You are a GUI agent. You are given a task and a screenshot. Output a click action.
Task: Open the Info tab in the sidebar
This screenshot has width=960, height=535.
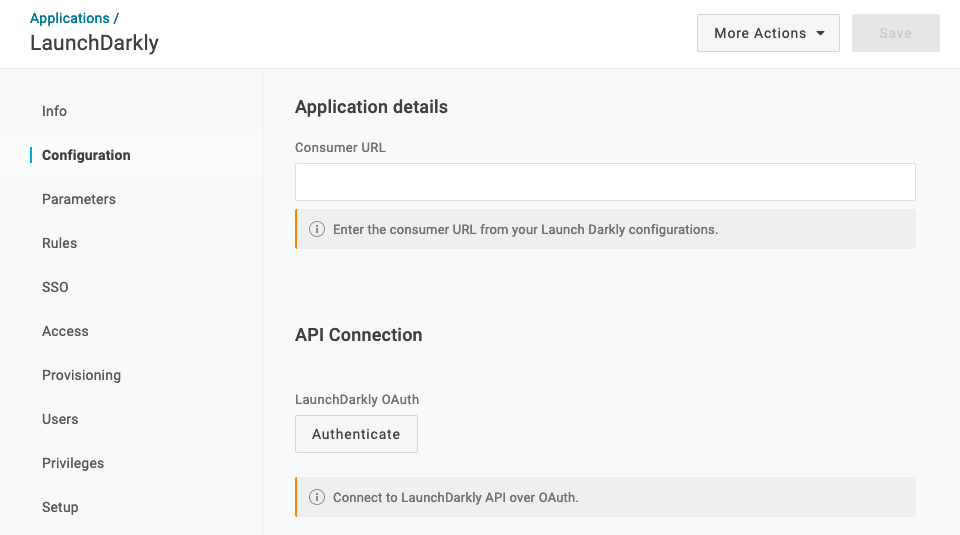[54, 111]
